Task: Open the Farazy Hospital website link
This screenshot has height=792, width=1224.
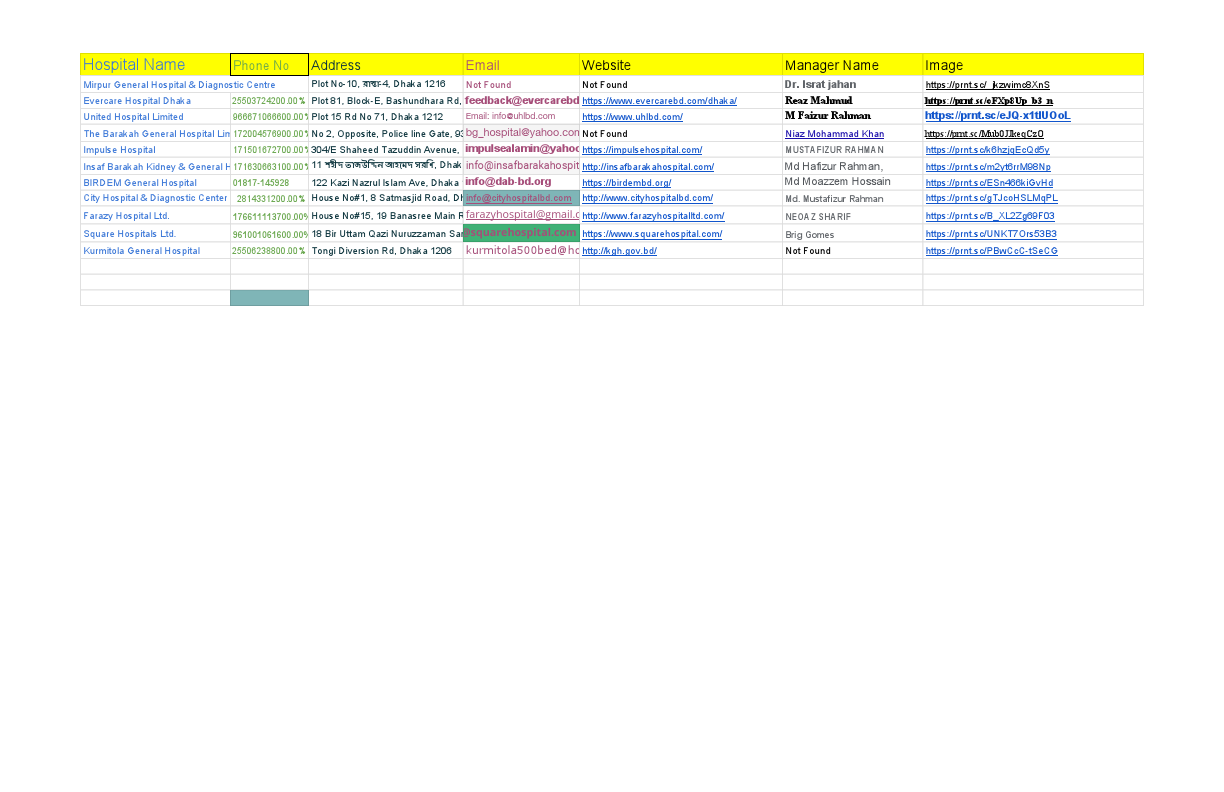Action: coord(653,215)
